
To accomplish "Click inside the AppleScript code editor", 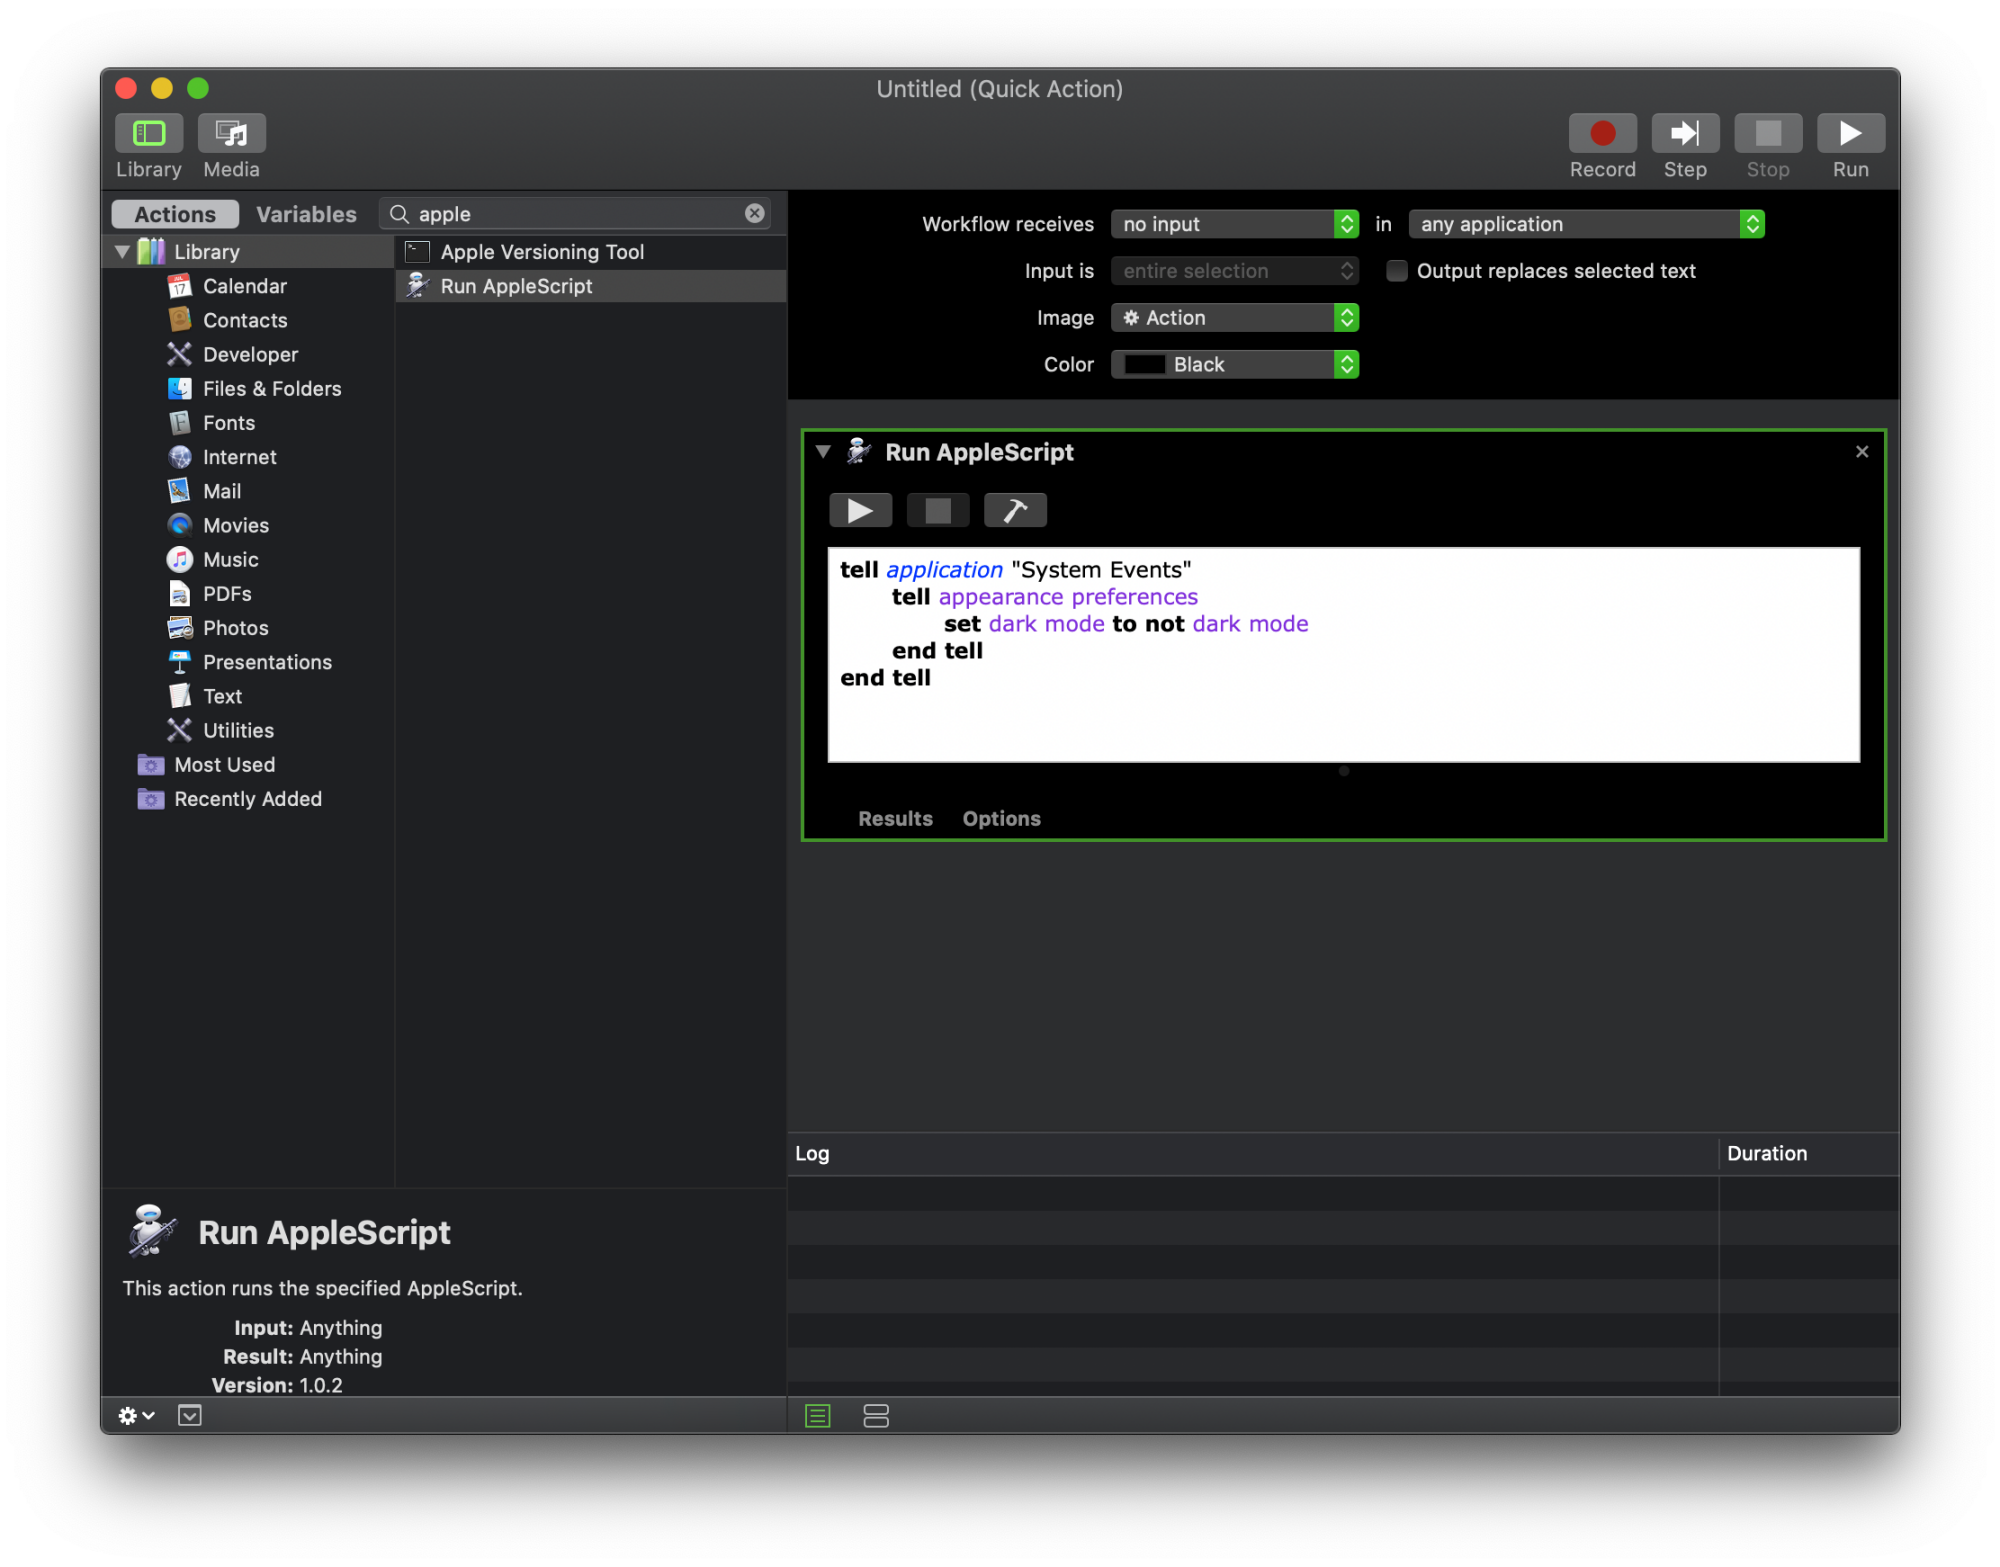I will click(1343, 655).
